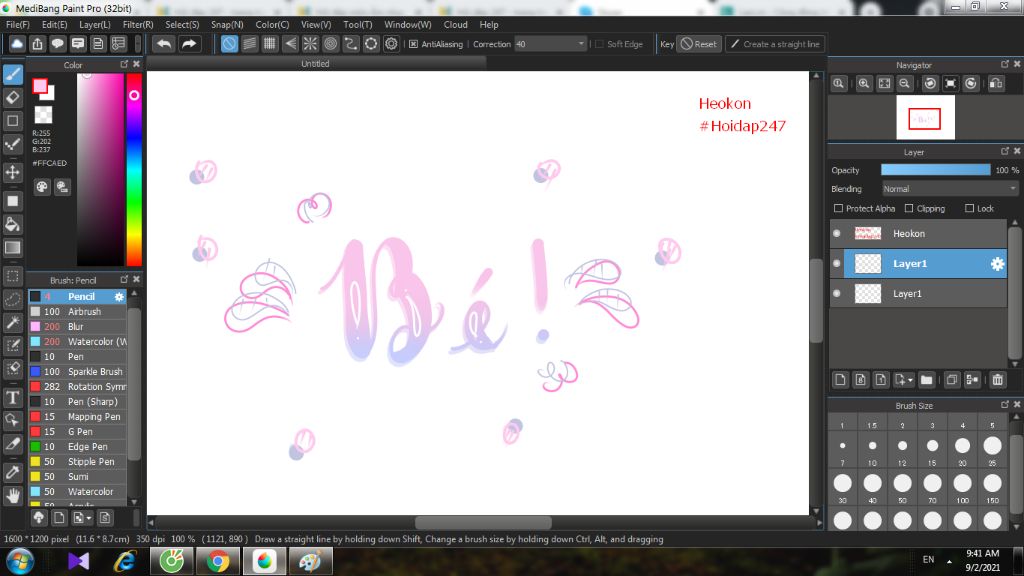Click the rainbow hue slider
This screenshot has height=576, width=1024.
134,169
